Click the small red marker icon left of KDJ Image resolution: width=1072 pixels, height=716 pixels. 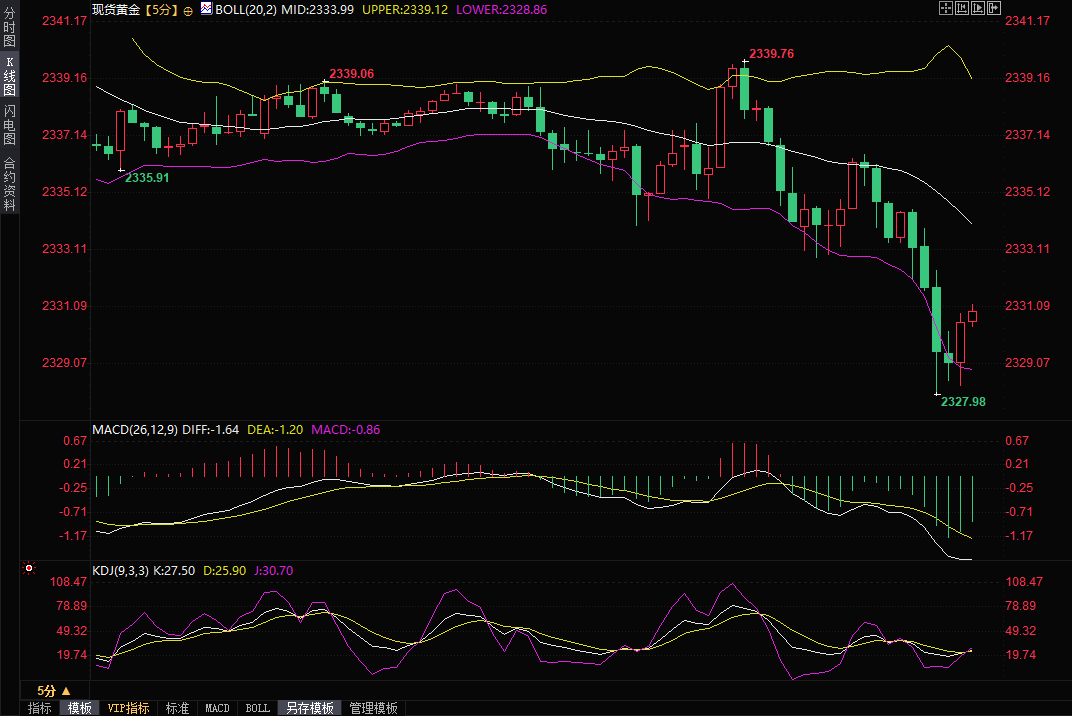click(x=29, y=569)
